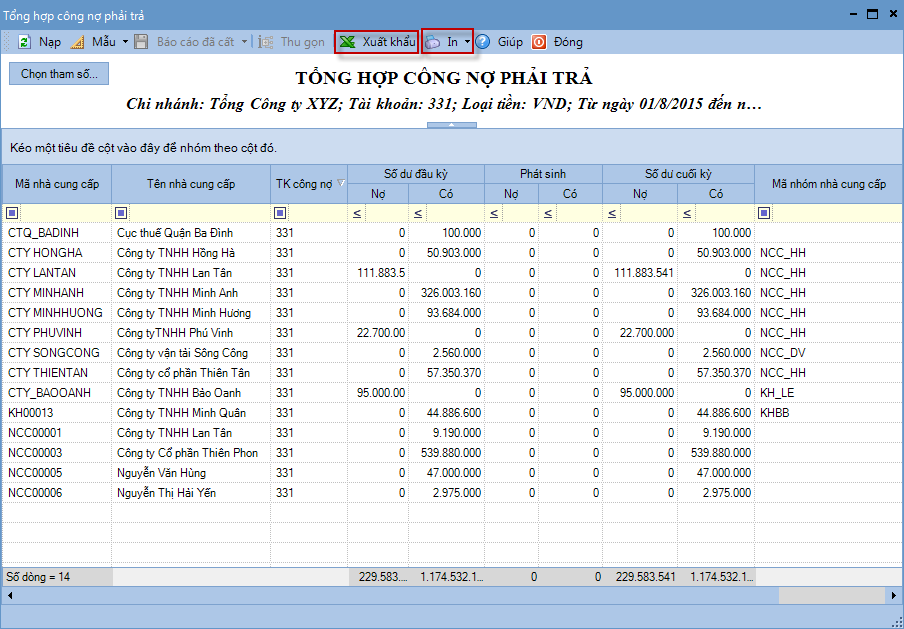Click the In printer icon

[x=434, y=42]
